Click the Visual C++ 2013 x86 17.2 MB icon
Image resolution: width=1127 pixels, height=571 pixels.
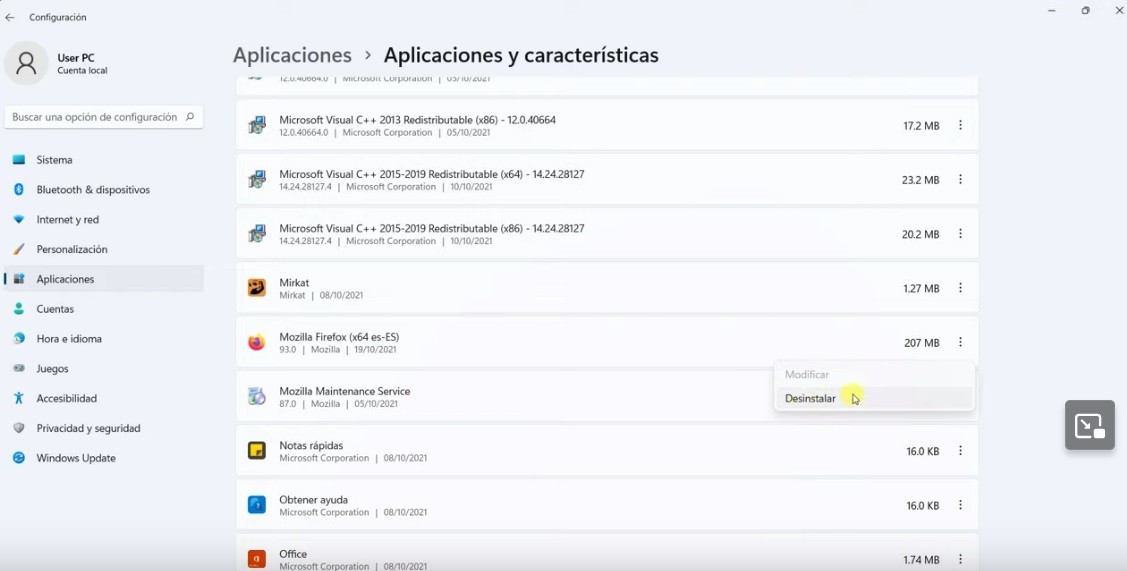pyautogui.click(x=257, y=126)
